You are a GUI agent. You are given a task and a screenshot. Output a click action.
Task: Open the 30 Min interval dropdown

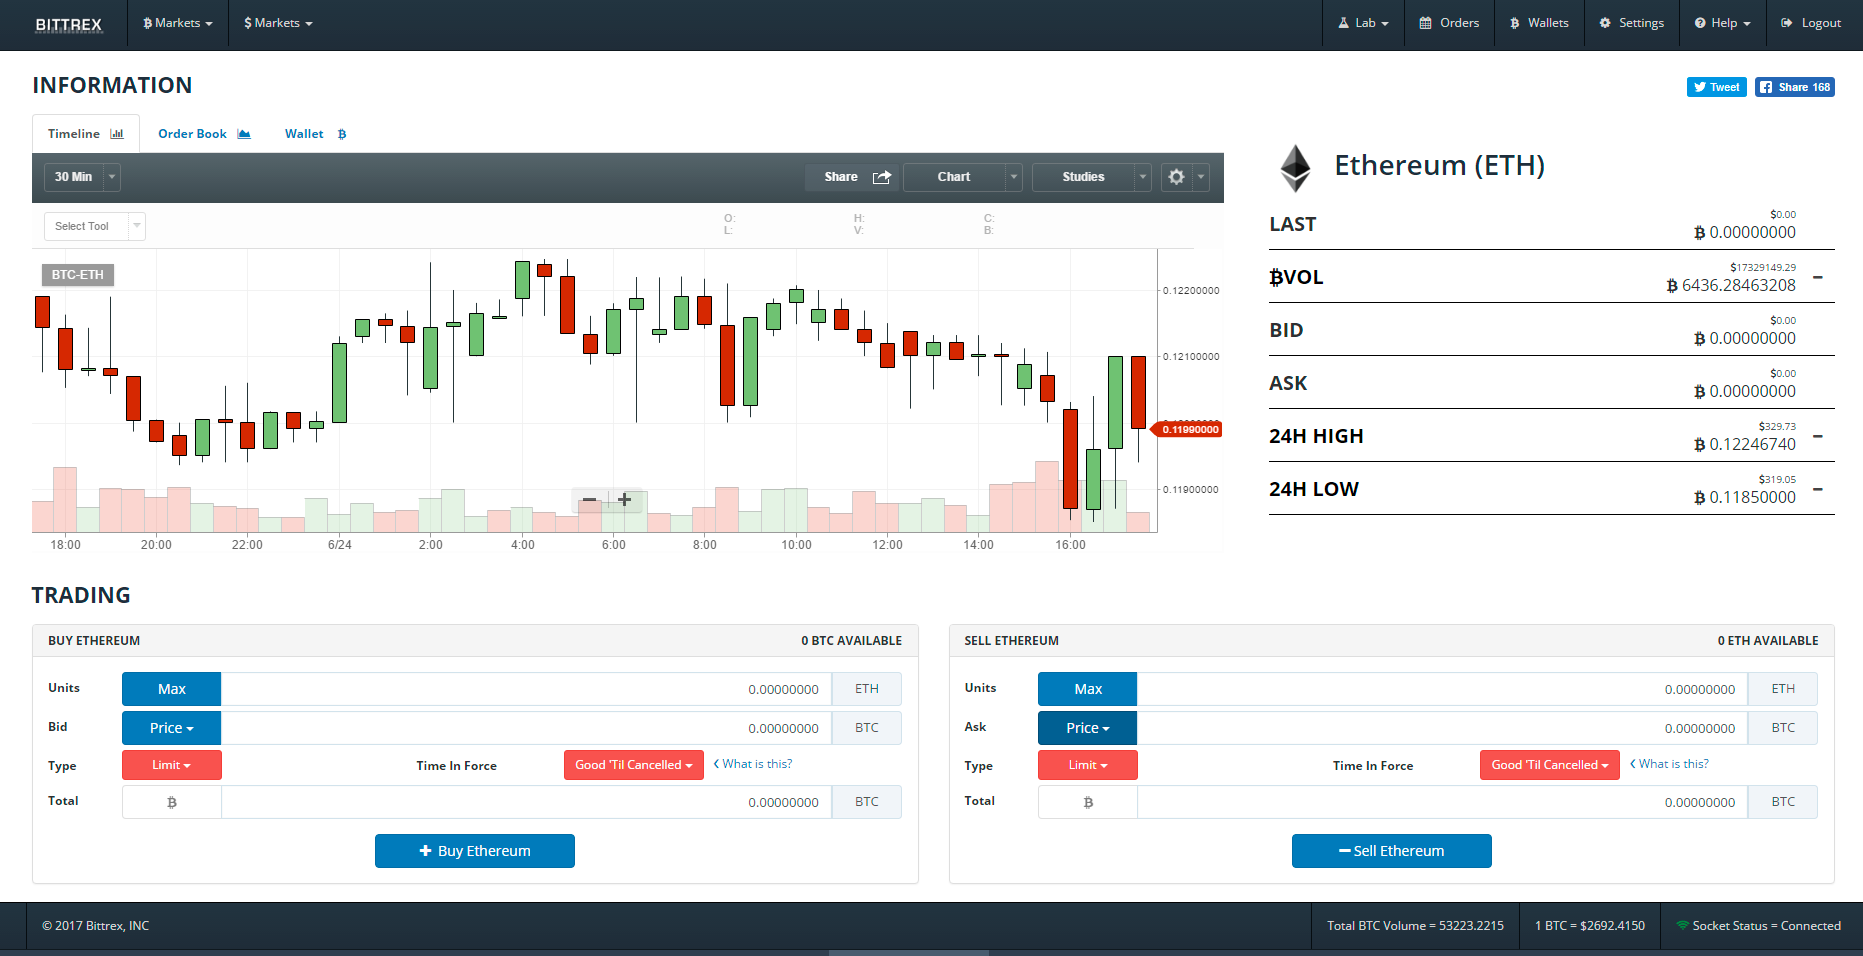click(x=82, y=177)
